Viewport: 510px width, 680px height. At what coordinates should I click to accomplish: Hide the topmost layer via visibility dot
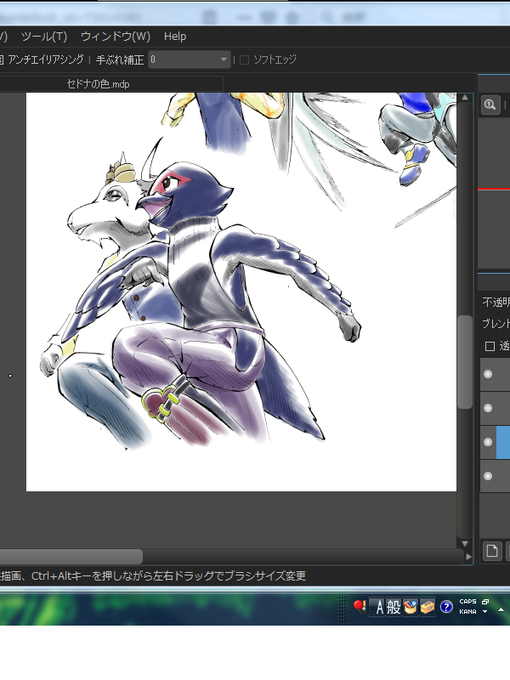488,374
